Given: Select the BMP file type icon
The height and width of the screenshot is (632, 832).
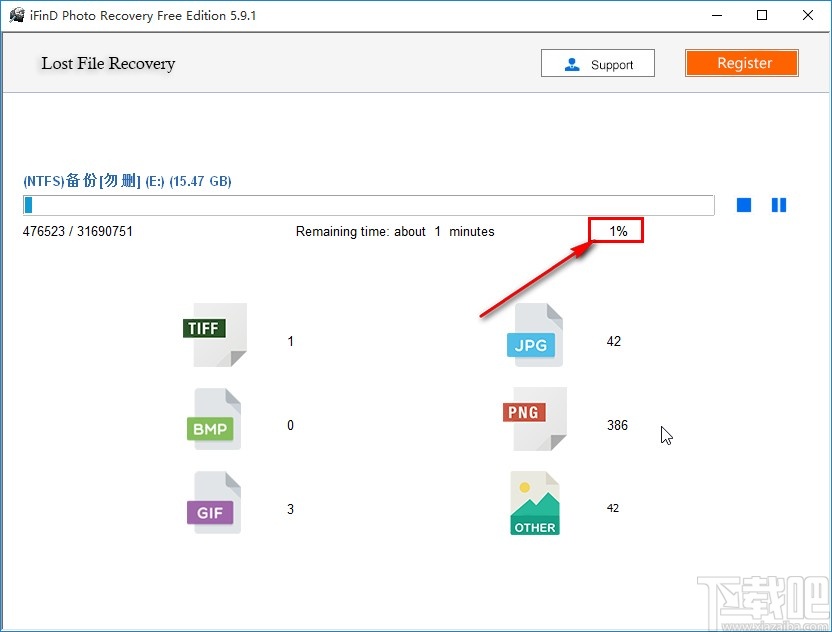Looking at the screenshot, I should (x=214, y=419).
